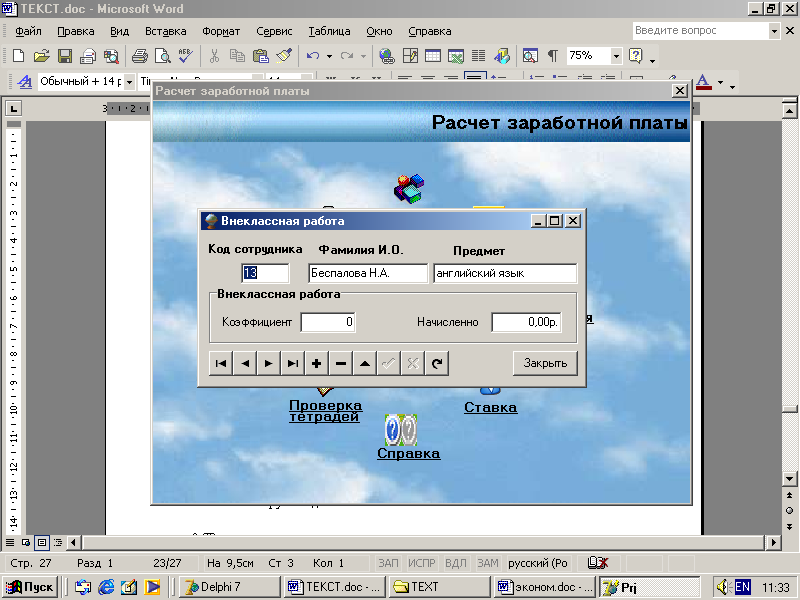
Task: Cut selection with scissors icon
Action: pyautogui.click(x=214, y=56)
